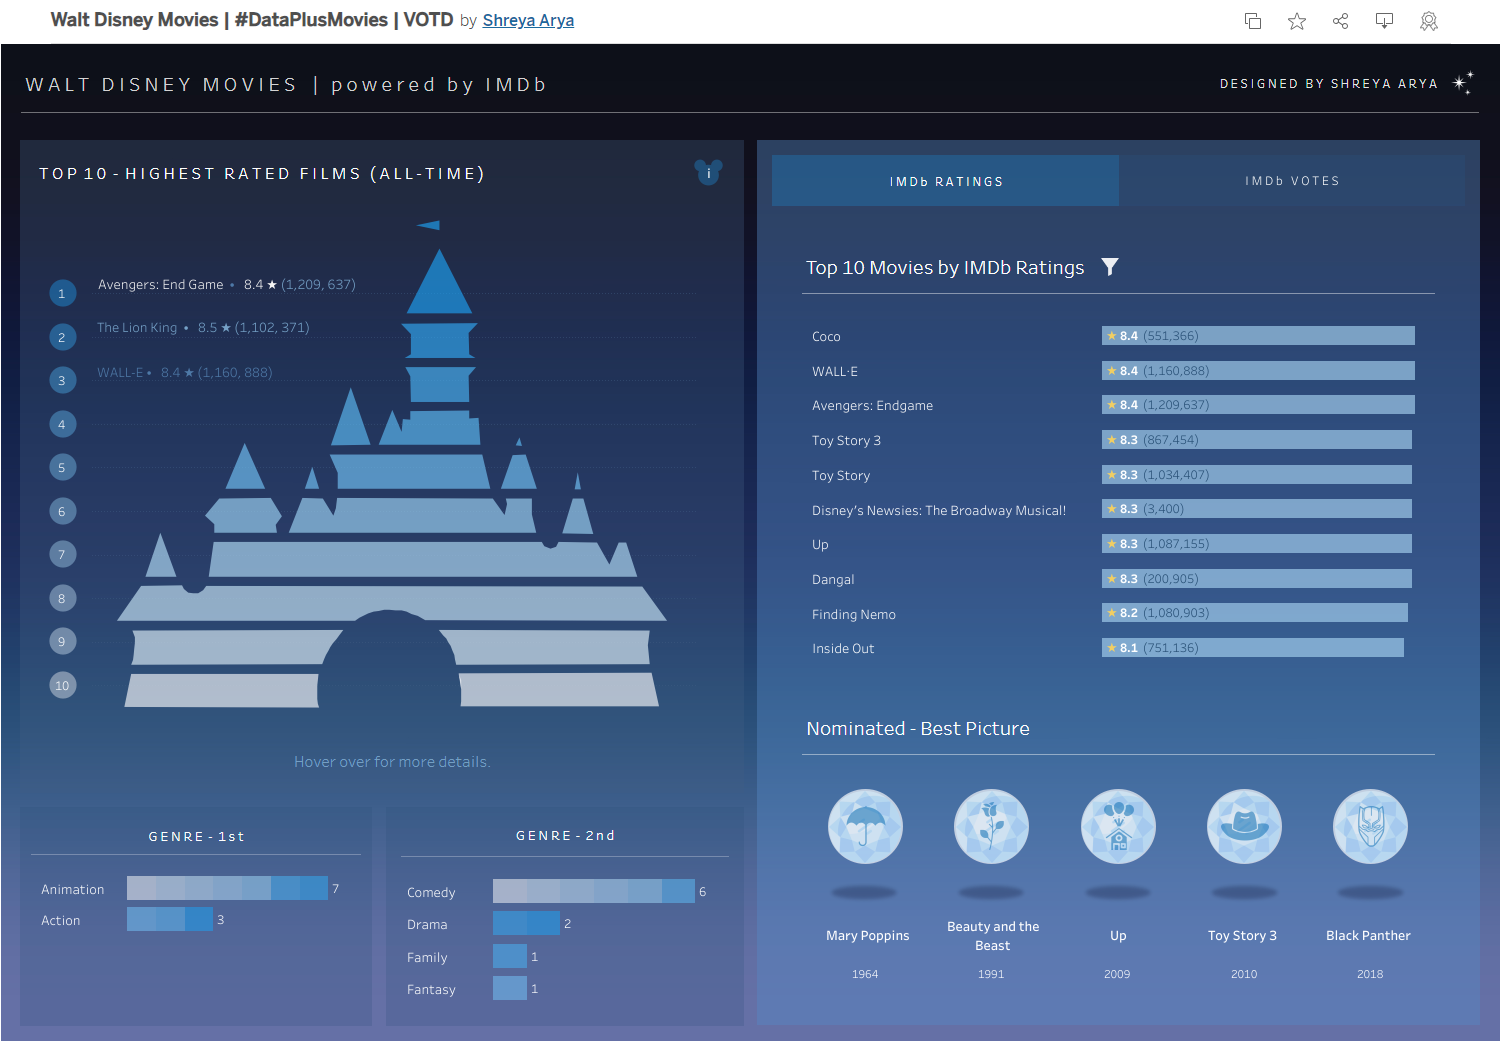Click the Fantasy genre bar
1500x1041 pixels.
(510, 988)
